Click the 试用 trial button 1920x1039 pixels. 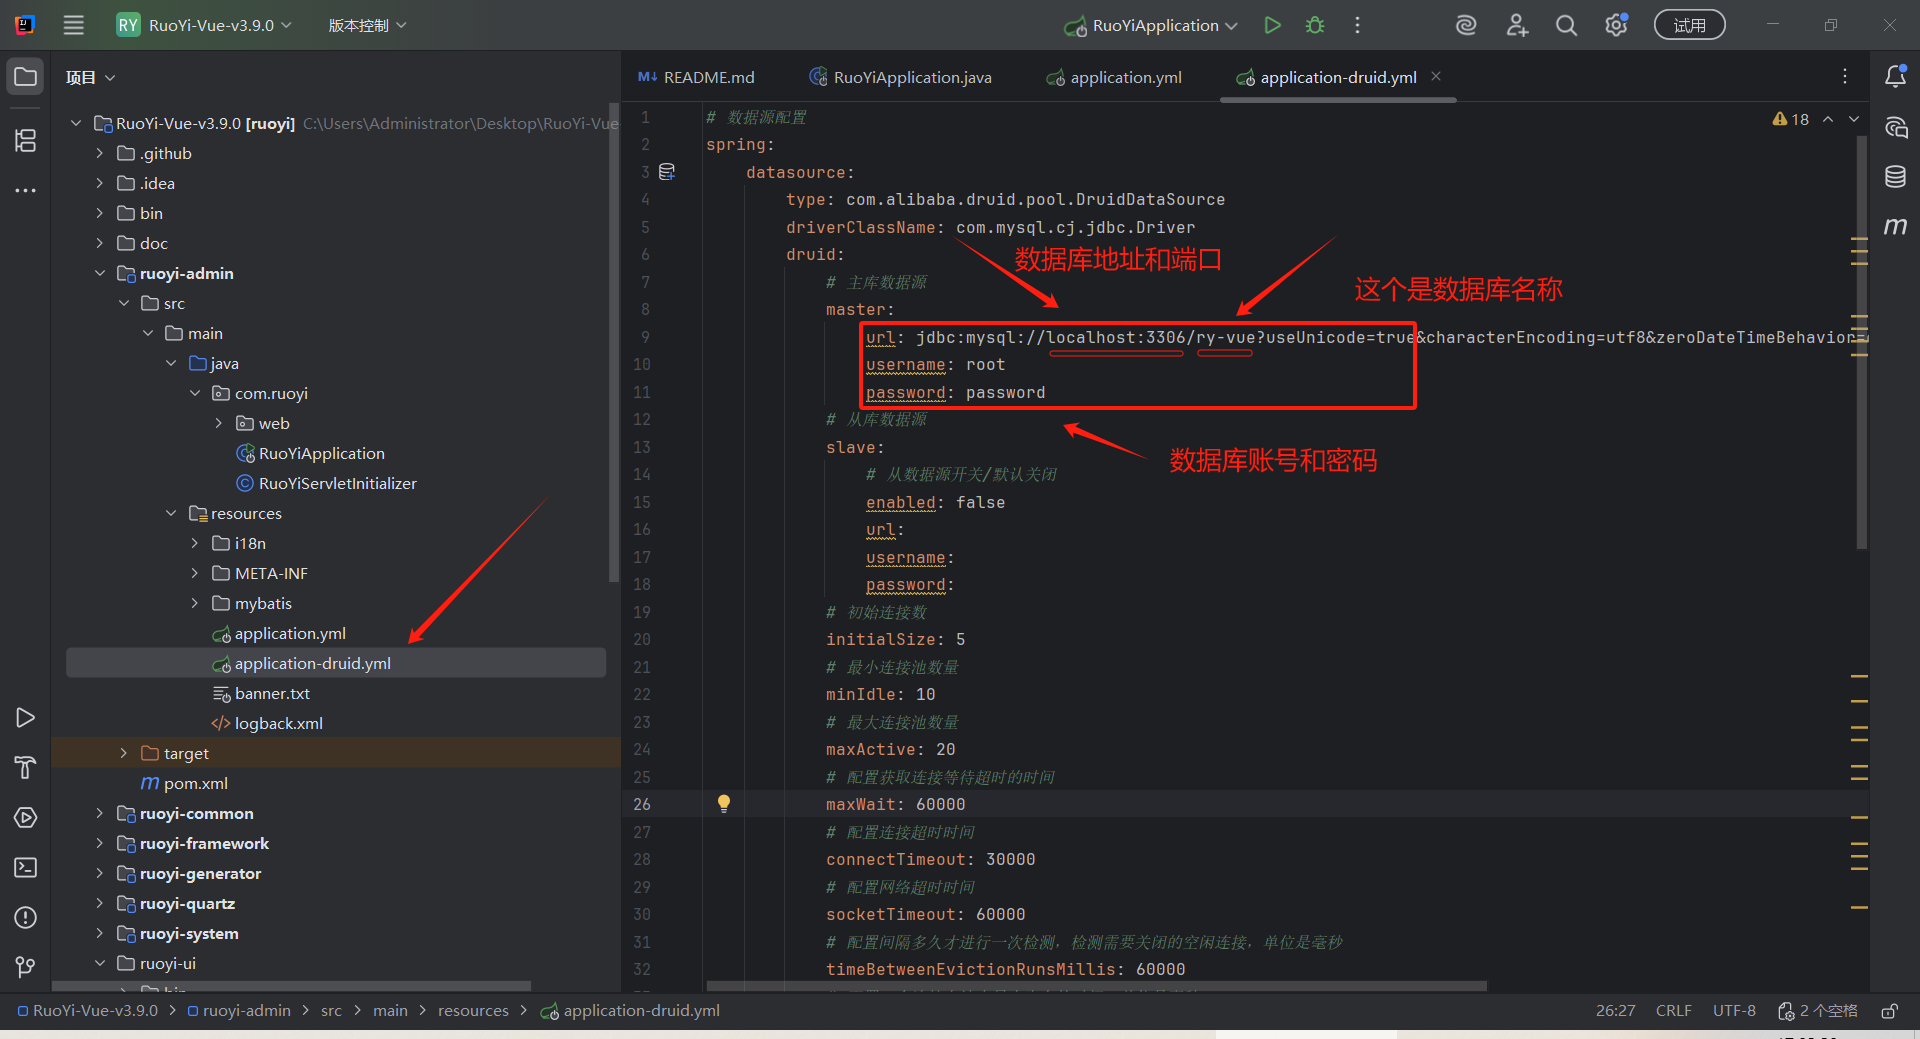tap(1689, 25)
